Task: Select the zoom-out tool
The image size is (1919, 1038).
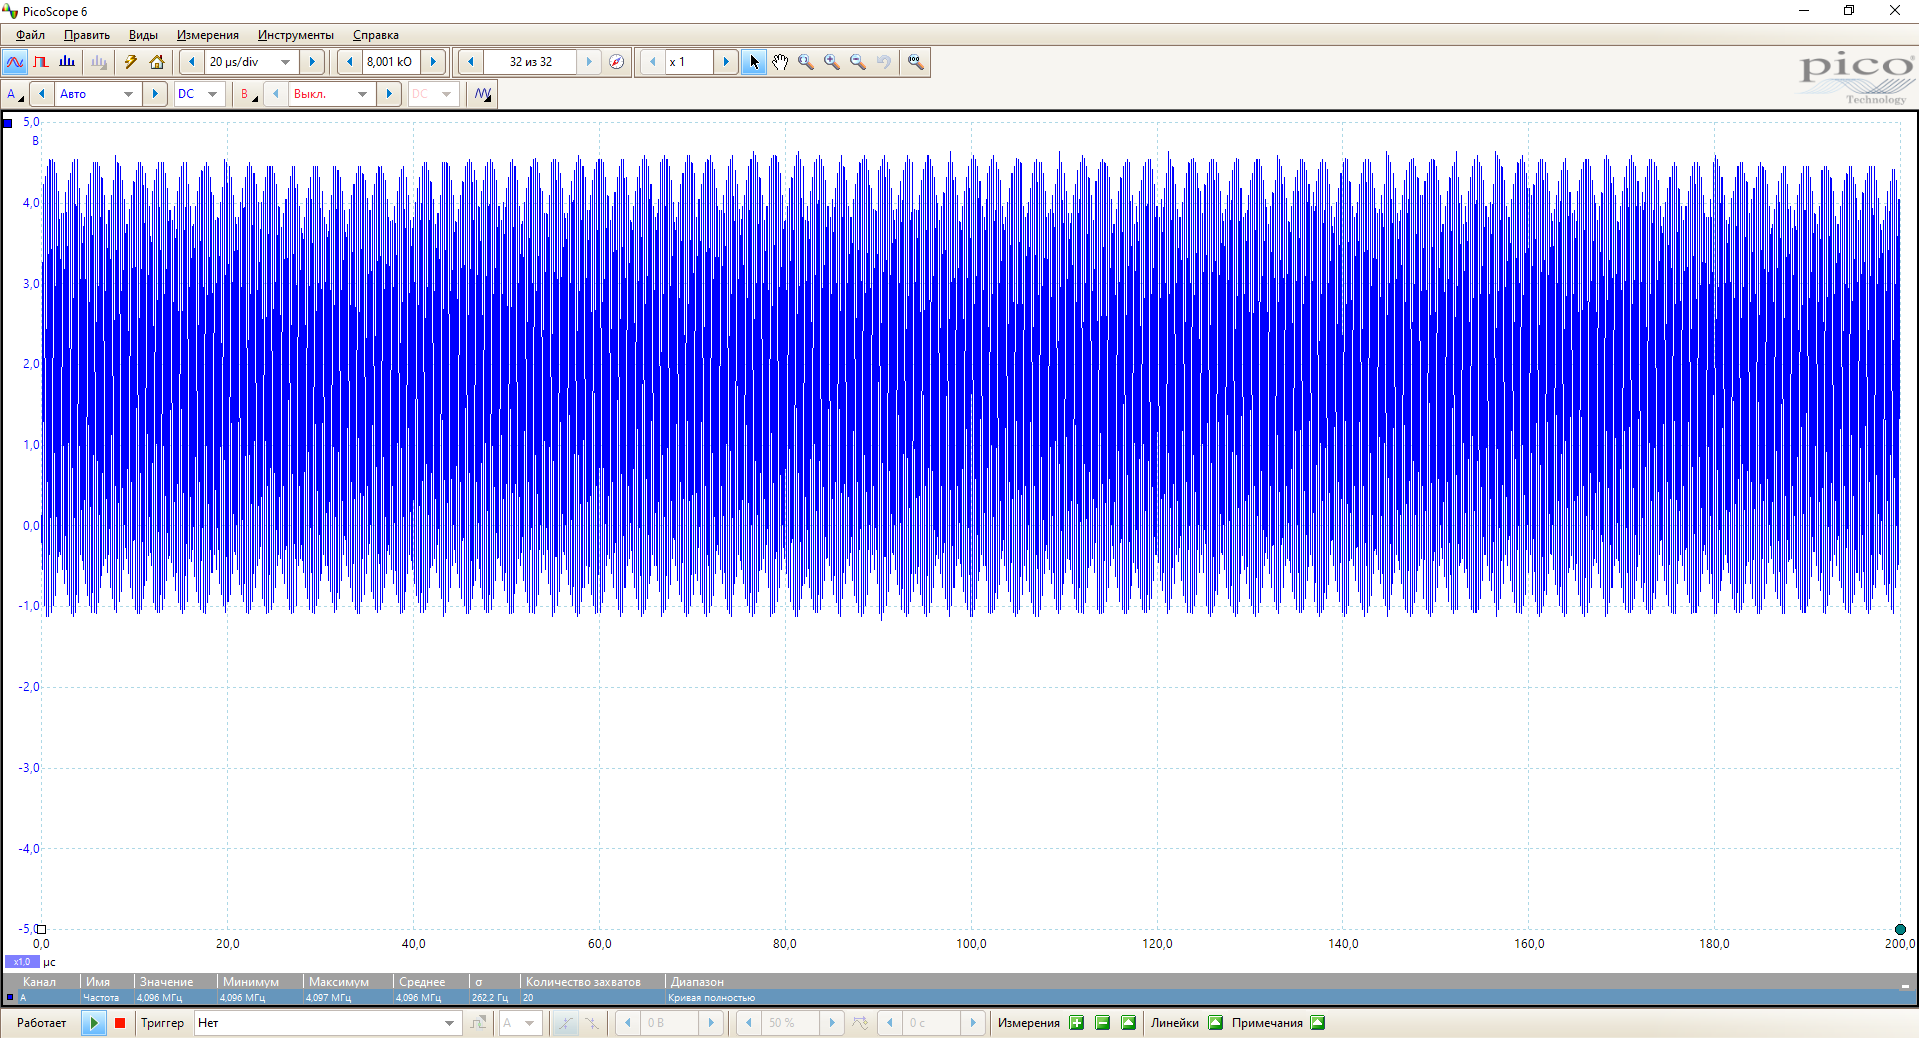Action: 858,62
